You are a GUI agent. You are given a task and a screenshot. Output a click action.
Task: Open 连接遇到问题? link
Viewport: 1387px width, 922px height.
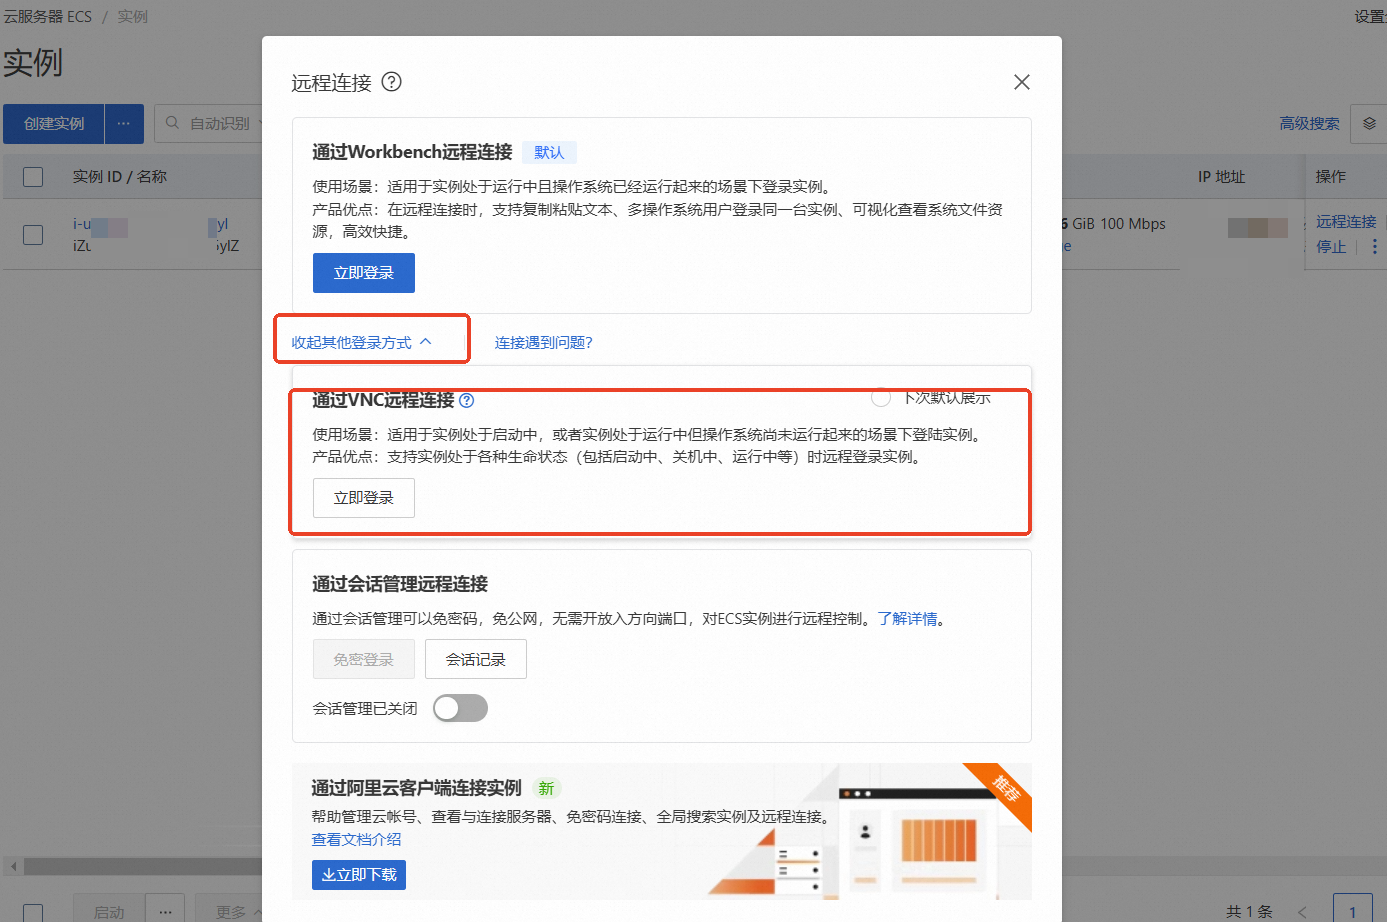tap(544, 342)
